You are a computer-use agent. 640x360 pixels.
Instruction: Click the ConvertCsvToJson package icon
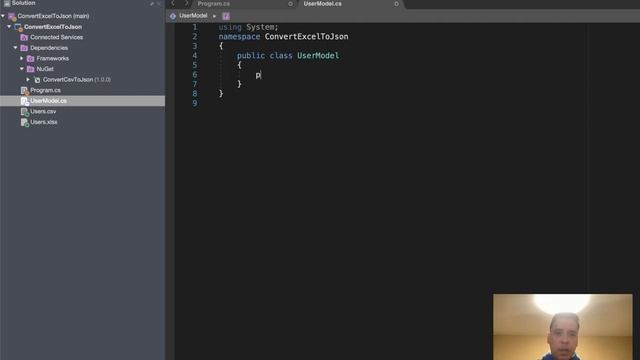(x=37, y=80)
